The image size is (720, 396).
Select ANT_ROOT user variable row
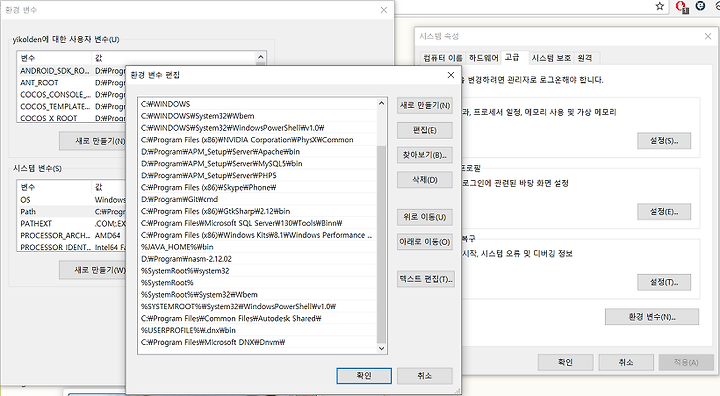(72, 83)
